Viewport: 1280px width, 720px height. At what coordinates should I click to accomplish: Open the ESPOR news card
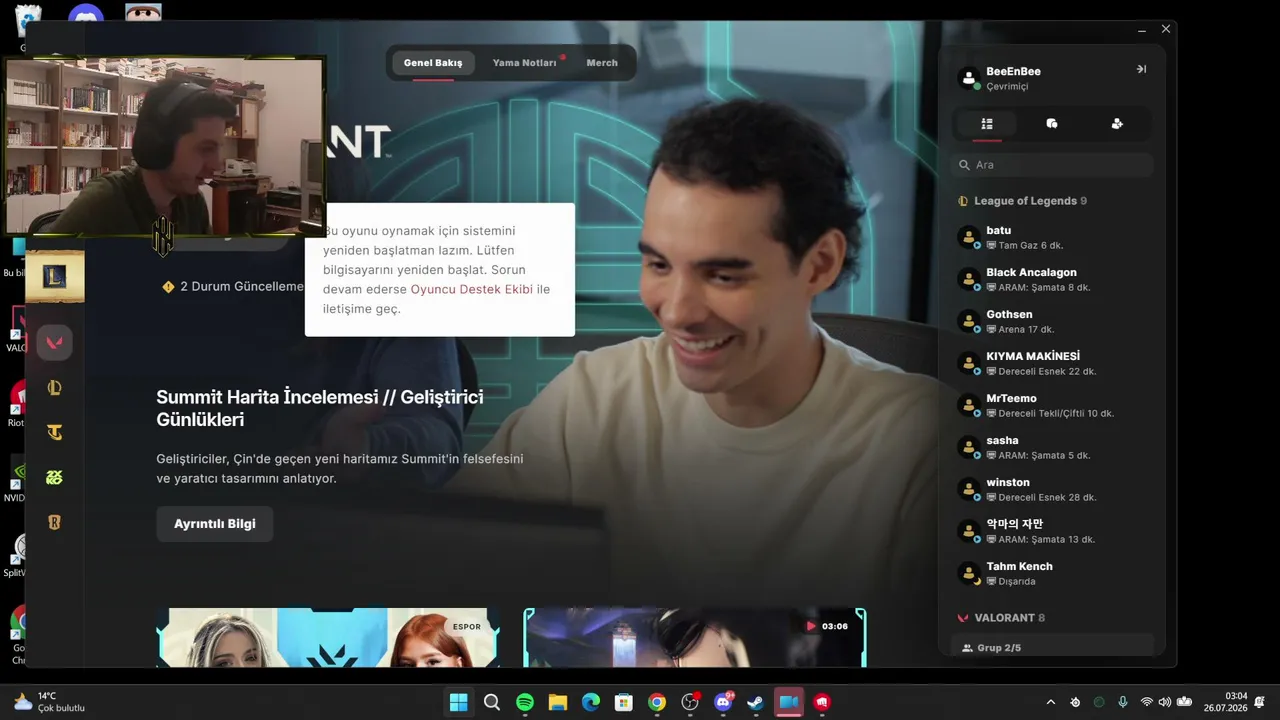(328, 637)
